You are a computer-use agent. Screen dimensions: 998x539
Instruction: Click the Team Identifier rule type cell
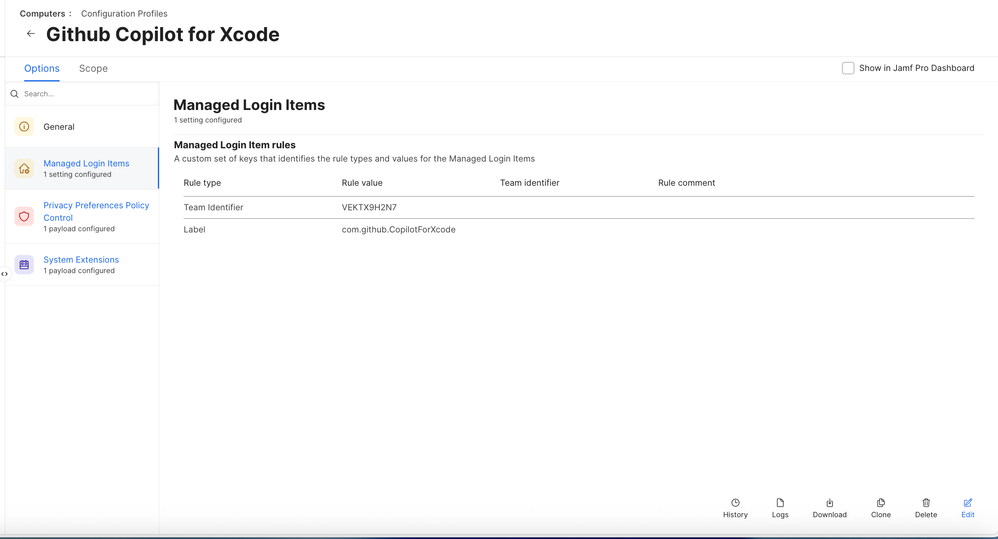tap(213, 207)
